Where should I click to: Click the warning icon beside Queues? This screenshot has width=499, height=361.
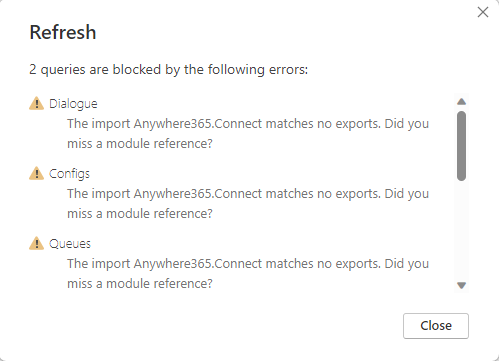pyautogui.click(x=36, y=243)
